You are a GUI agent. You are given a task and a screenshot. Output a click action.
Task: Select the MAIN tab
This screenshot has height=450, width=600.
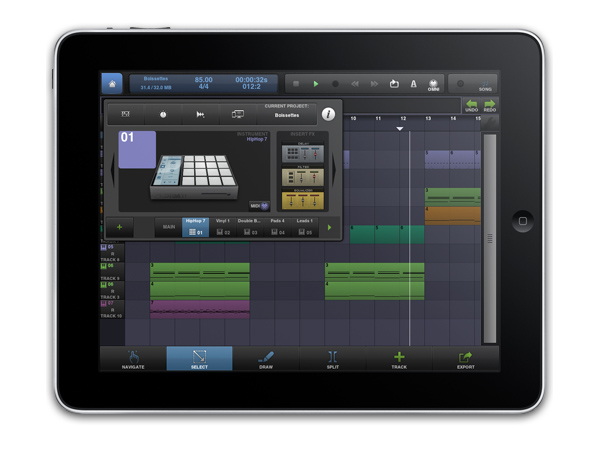coord(169,227)
